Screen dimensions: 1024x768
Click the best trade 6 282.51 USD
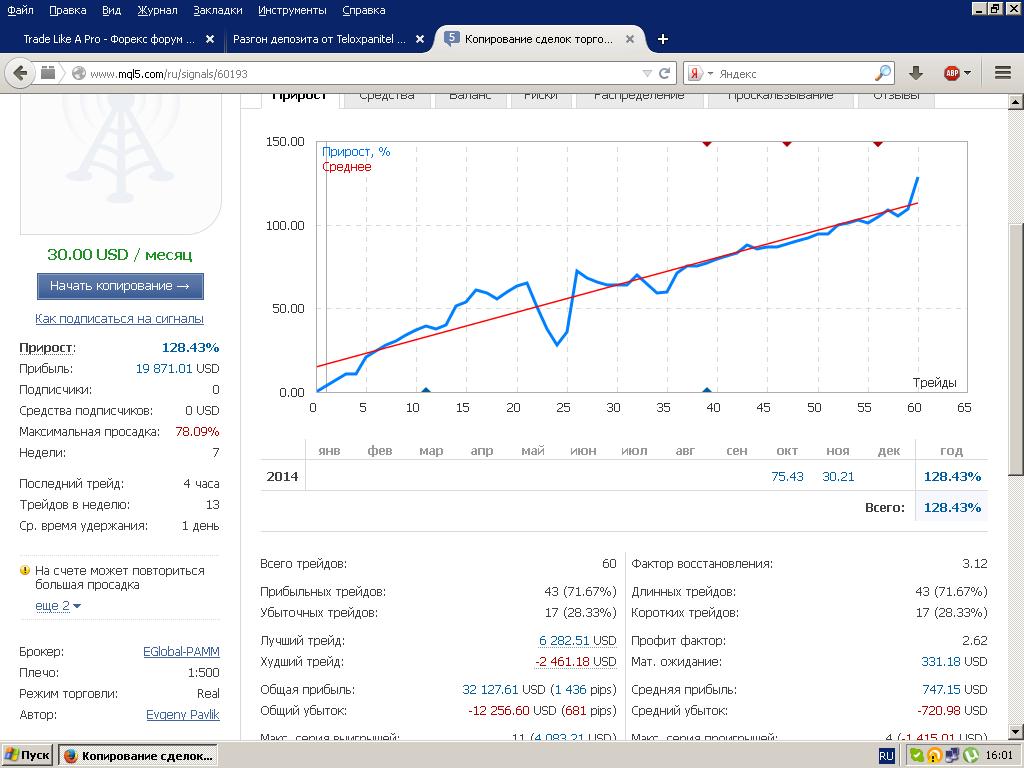577,641
